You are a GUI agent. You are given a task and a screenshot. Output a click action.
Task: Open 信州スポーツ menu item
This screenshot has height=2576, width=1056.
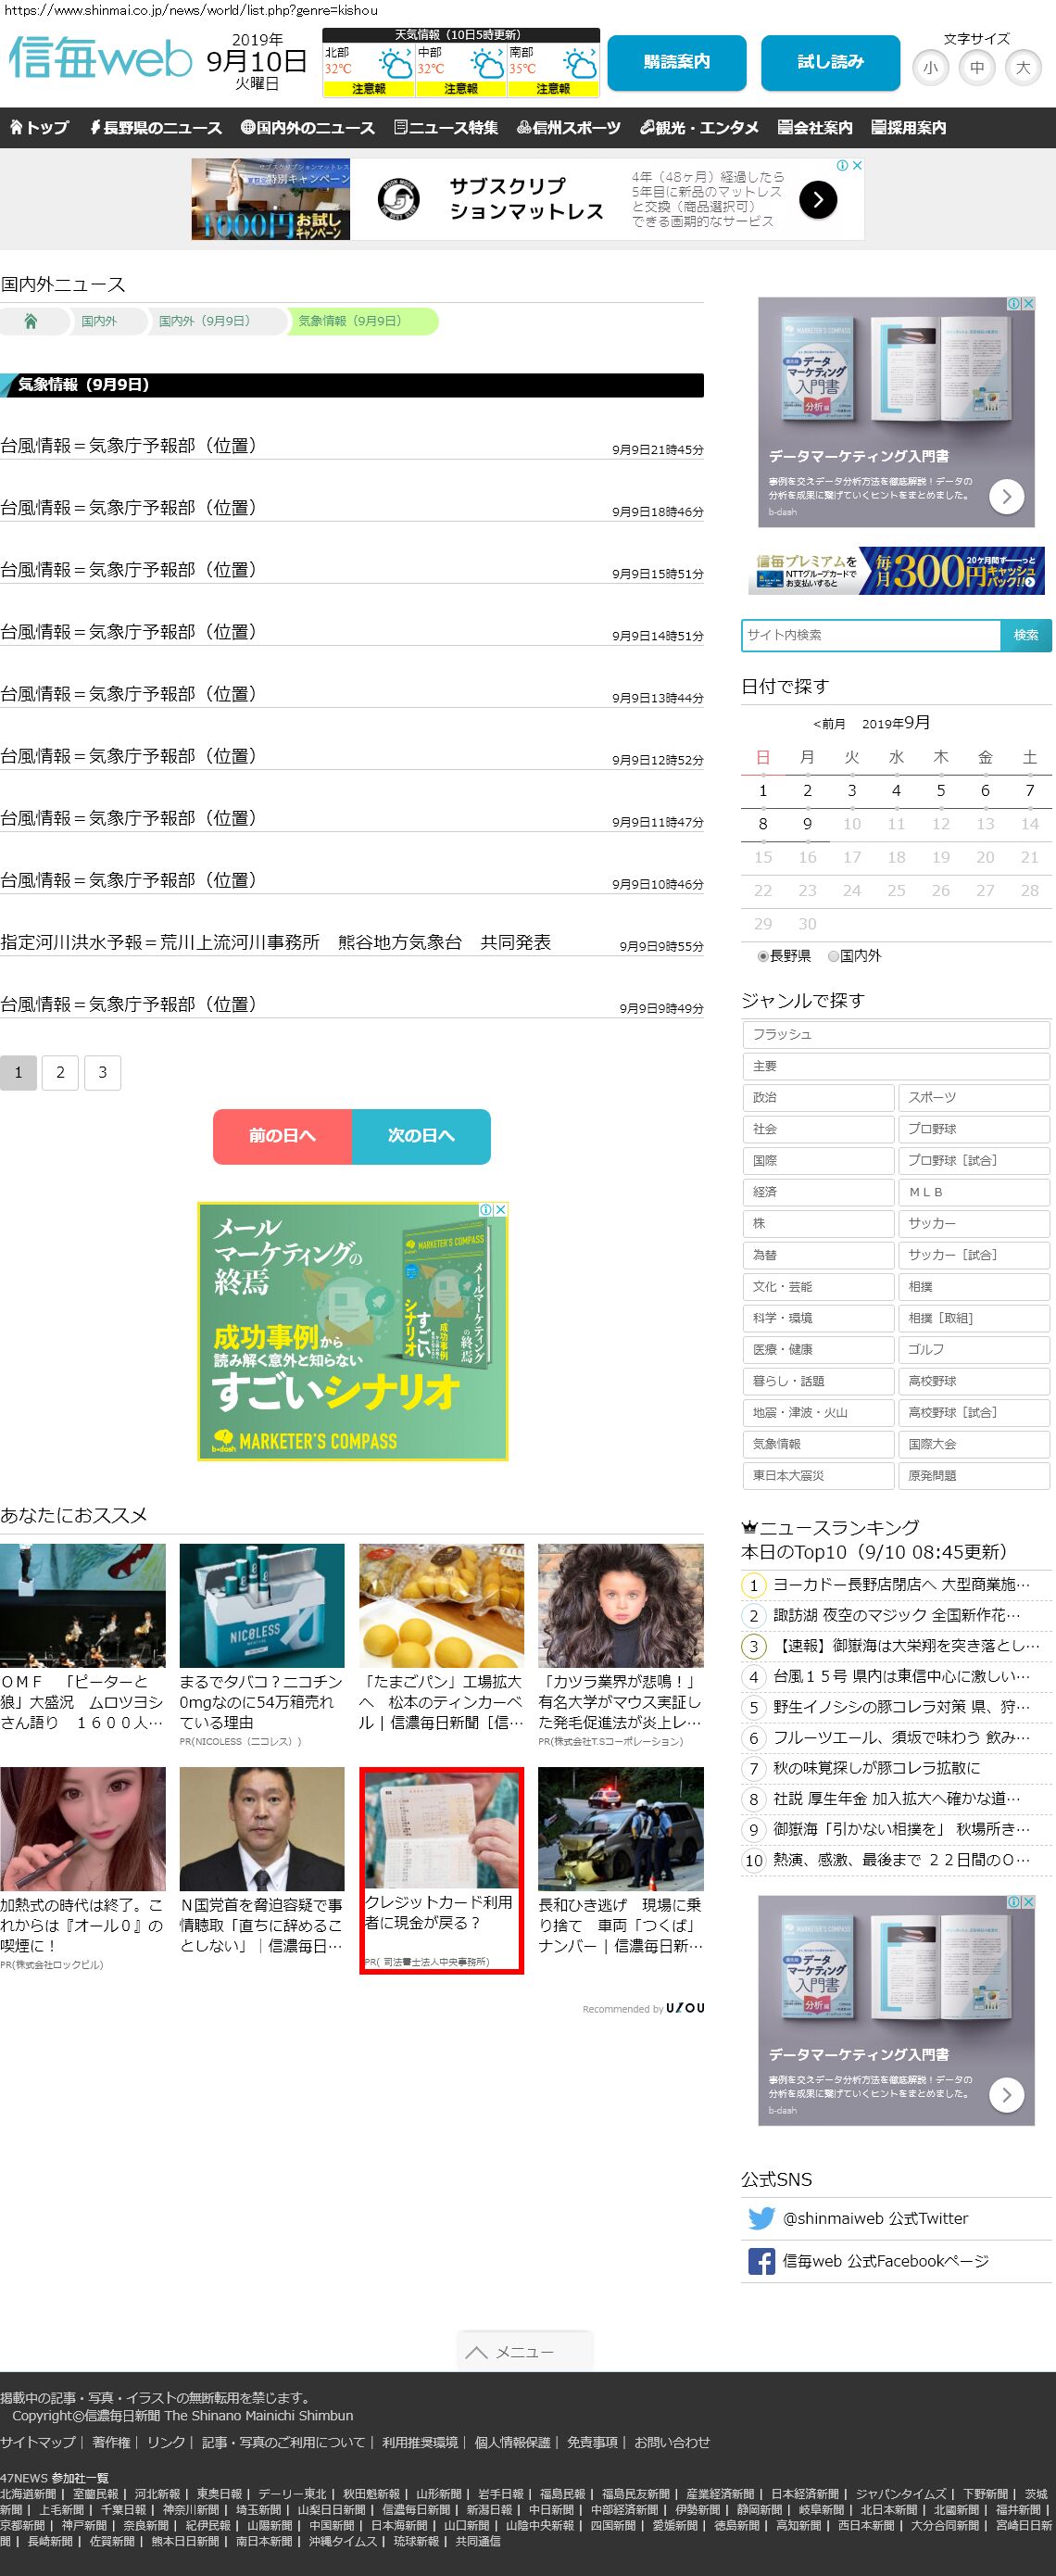(568, 128)
